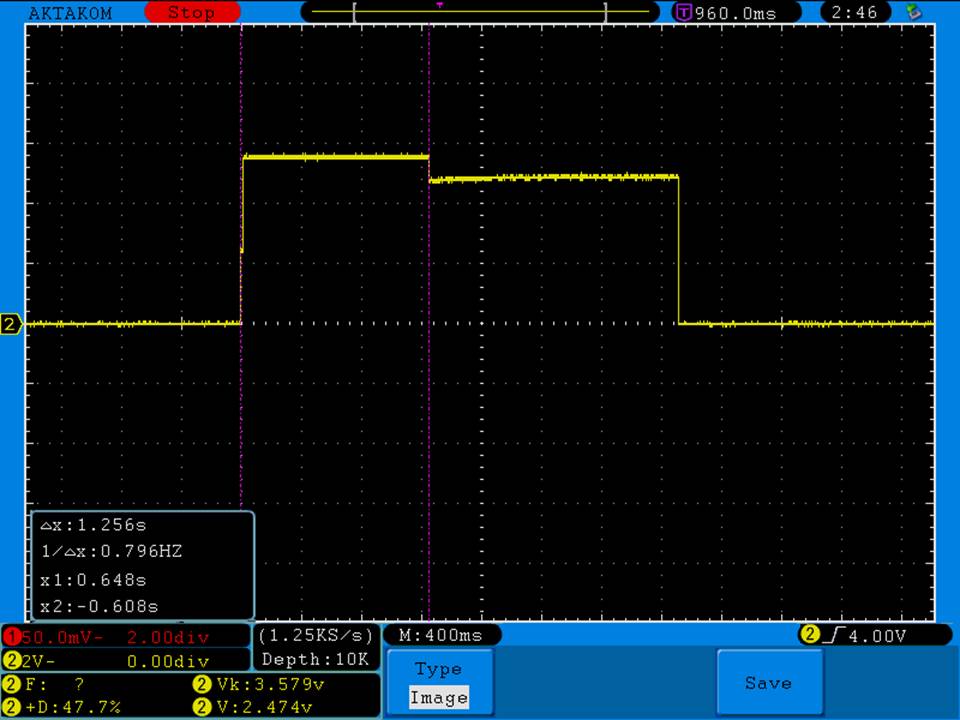Click the △x:1.256s cursor readout

pos(96,525)
